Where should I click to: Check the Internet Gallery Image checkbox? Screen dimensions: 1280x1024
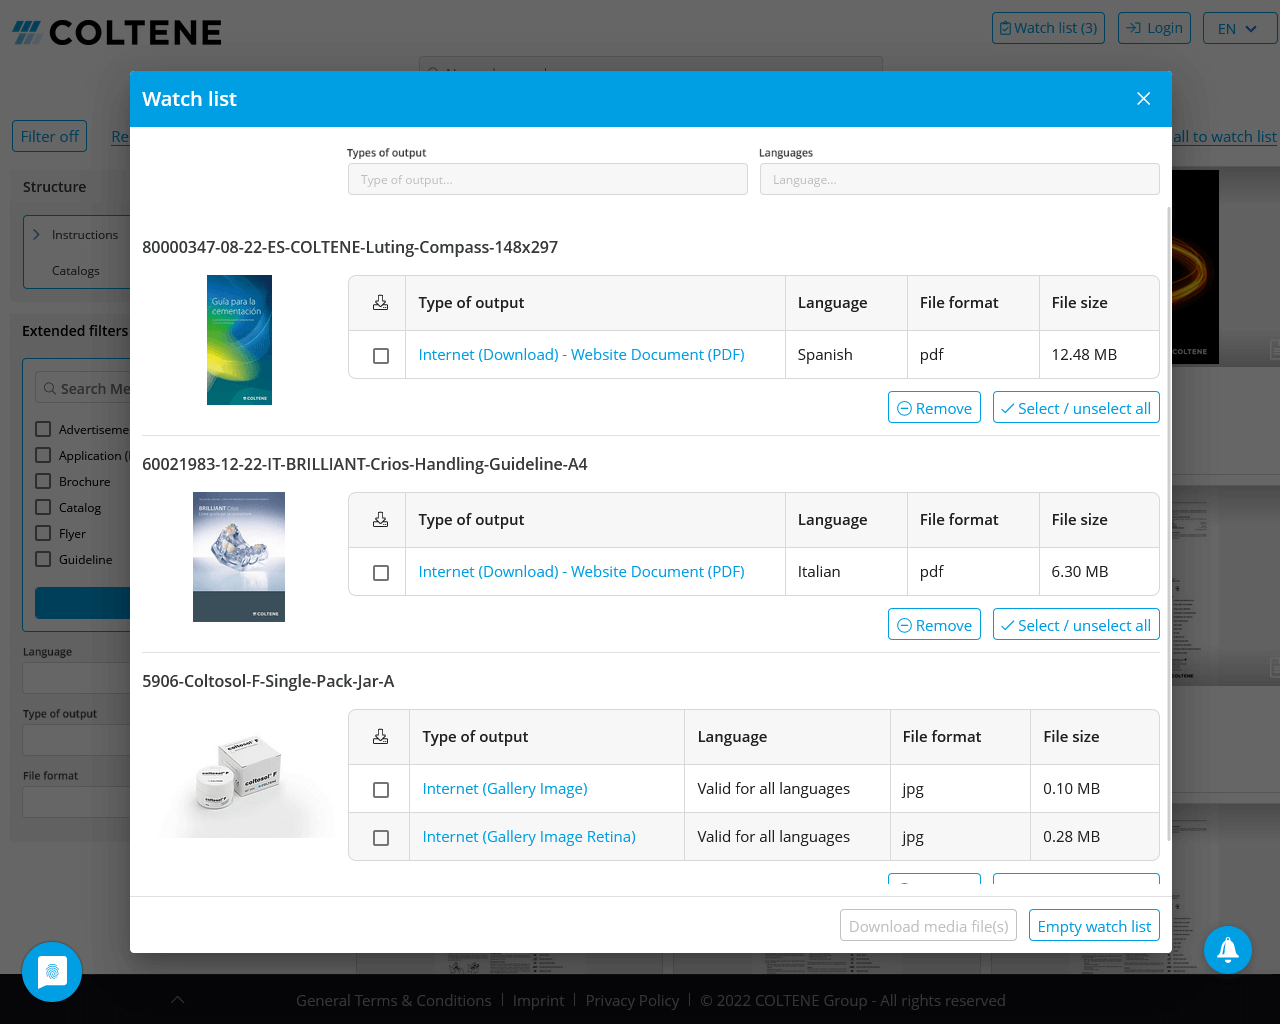381,790
